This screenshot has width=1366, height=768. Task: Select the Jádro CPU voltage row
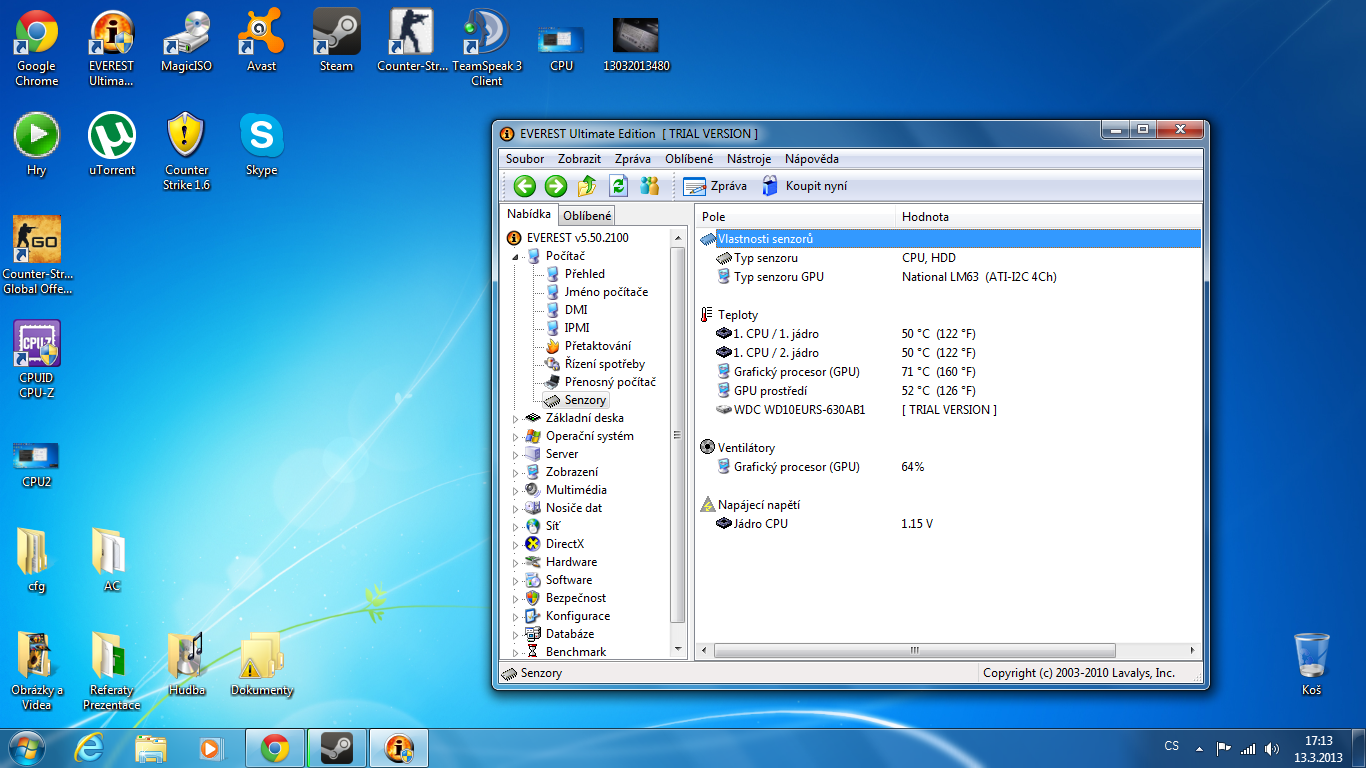(949, 524)
